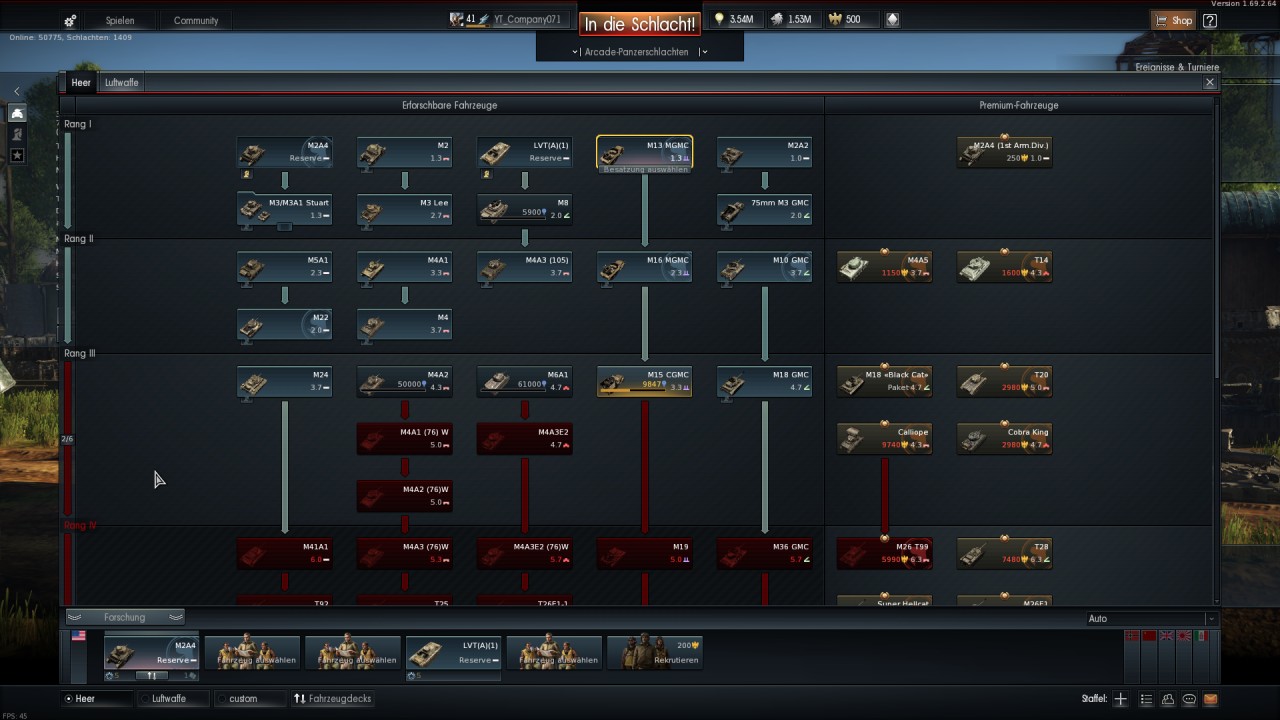This screenshot has height=720, width=1280.
Task: Open Fahrzeugdecks presets
Action: 333,699
